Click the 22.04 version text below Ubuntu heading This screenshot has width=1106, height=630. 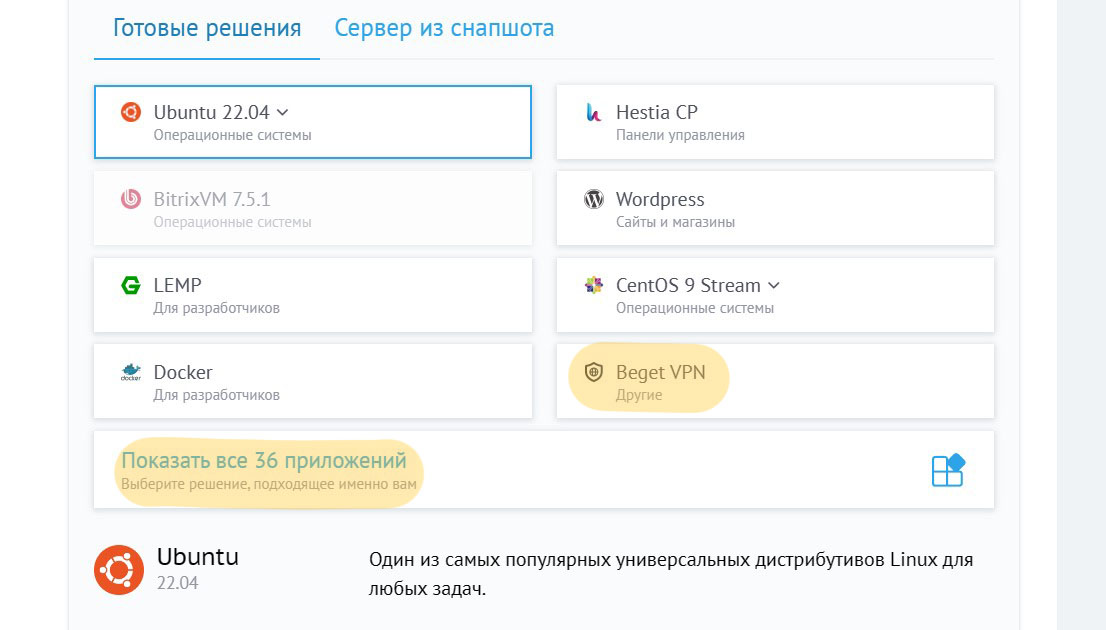click(x=178, y=583)
